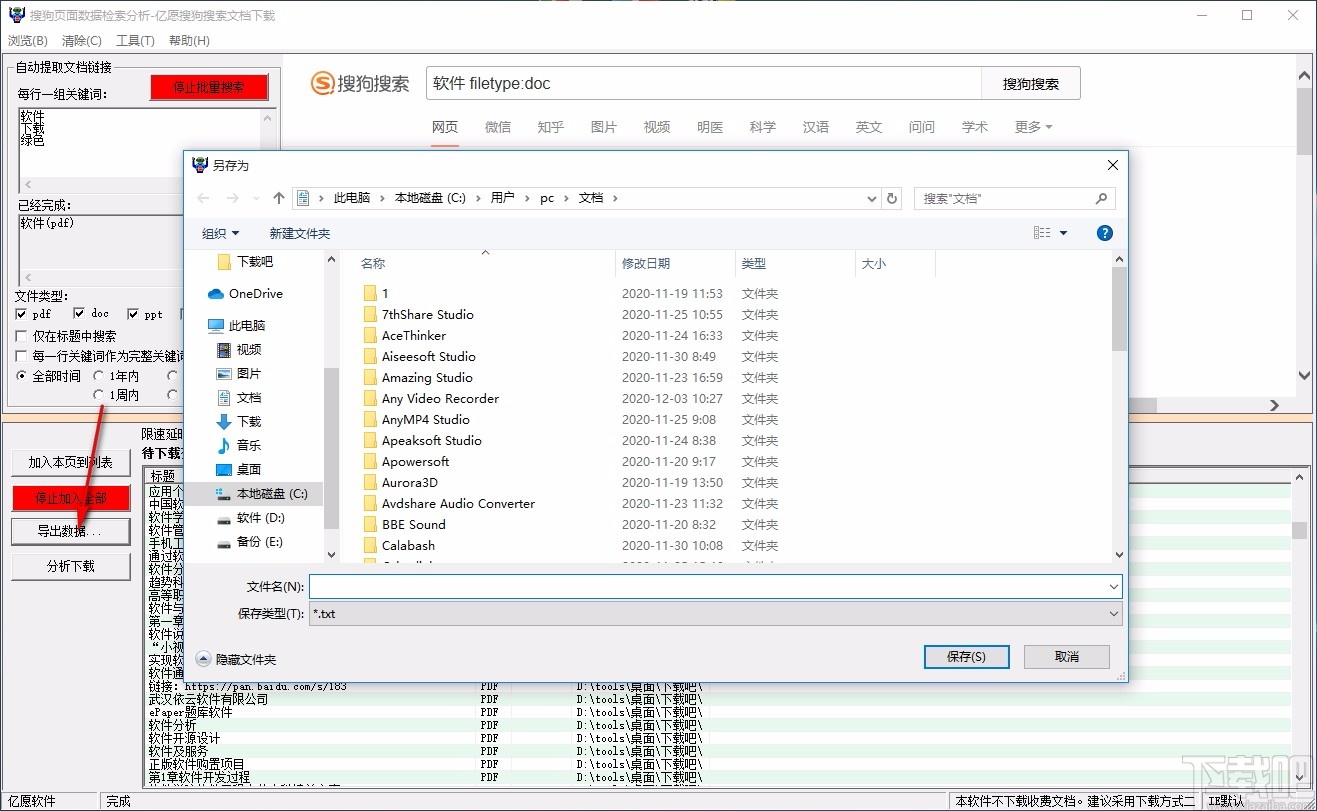Click the up-folder navigation arrow icon
The height and width of the screenshot is (811, 1317).
pyautogui.click(x=279, y=198)
